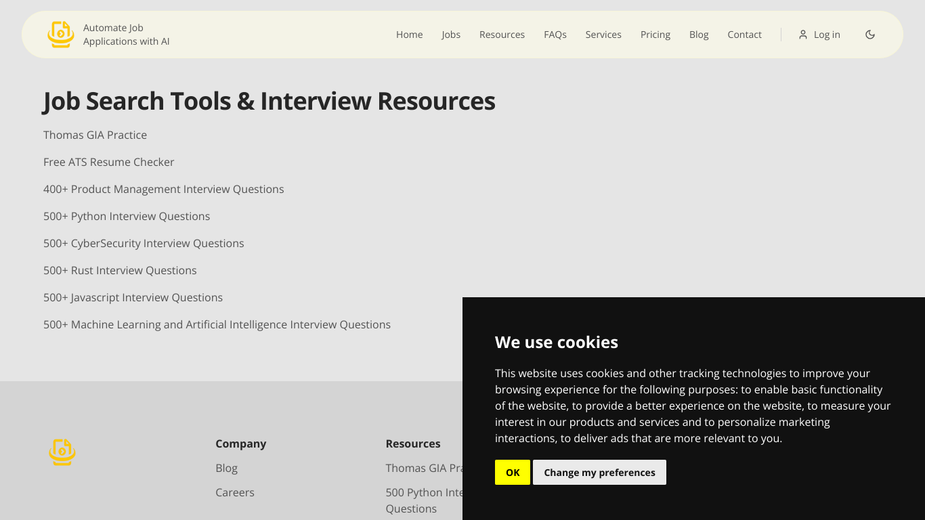Open the Contact page link
Screen dimensions: 925x520
coord(744,35)
